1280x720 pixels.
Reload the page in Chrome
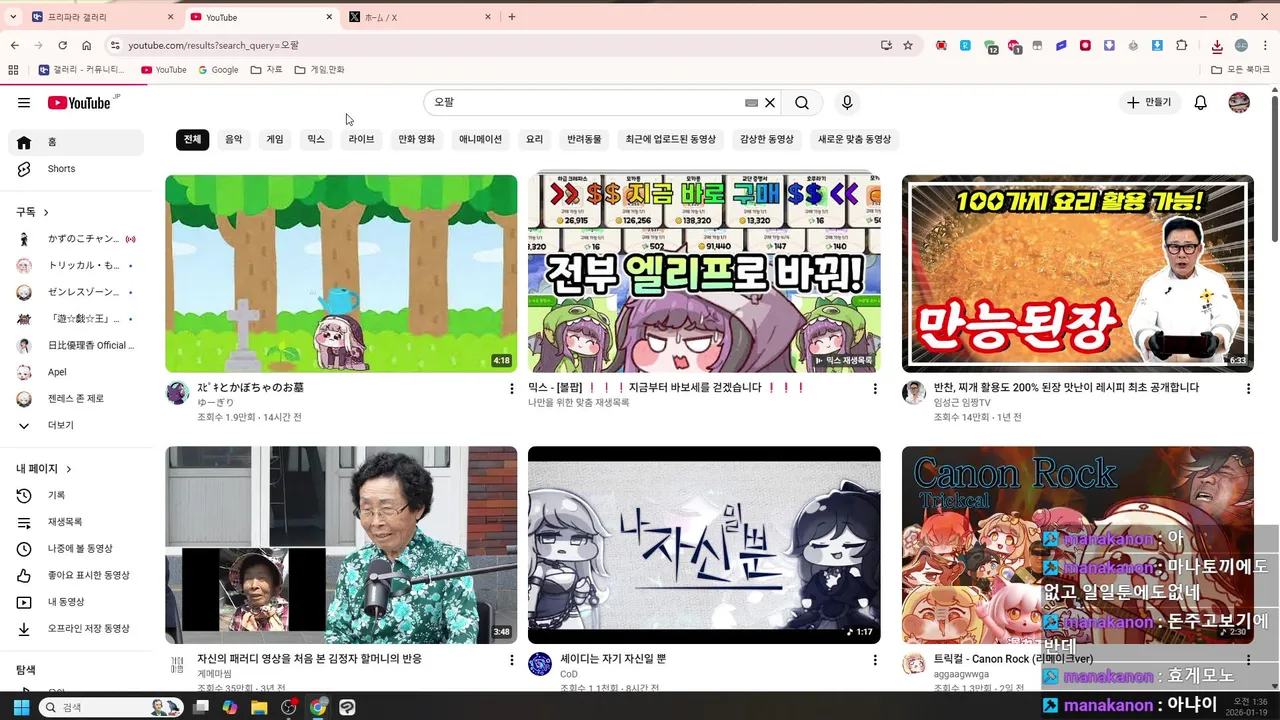click(x=62, y=45)
